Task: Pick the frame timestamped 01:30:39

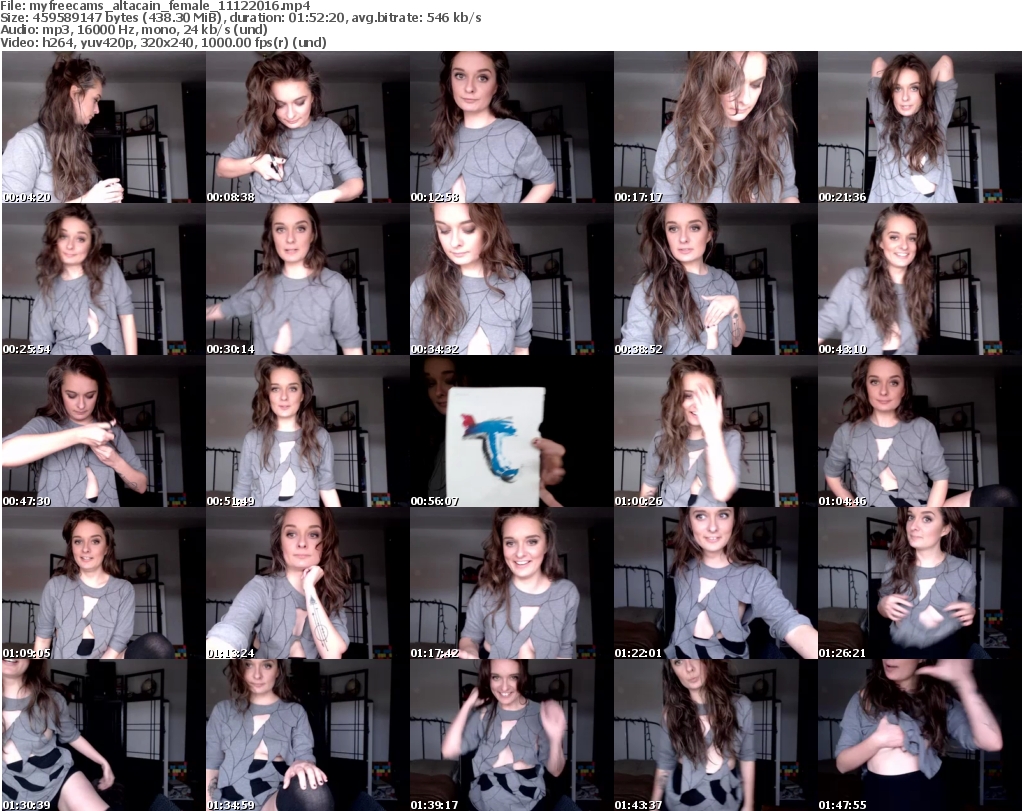Action: [x=103, y=735]
